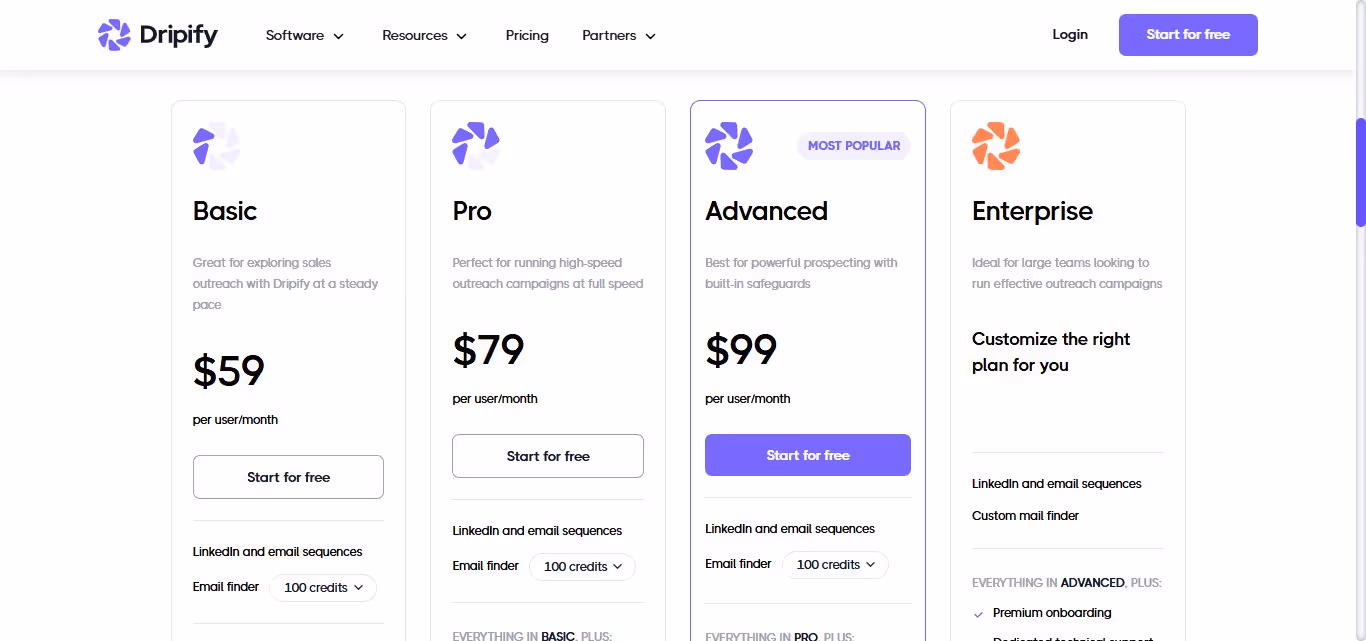Click Start for free in the header
Screen dimensions: 1366x641
(1188, 34)
